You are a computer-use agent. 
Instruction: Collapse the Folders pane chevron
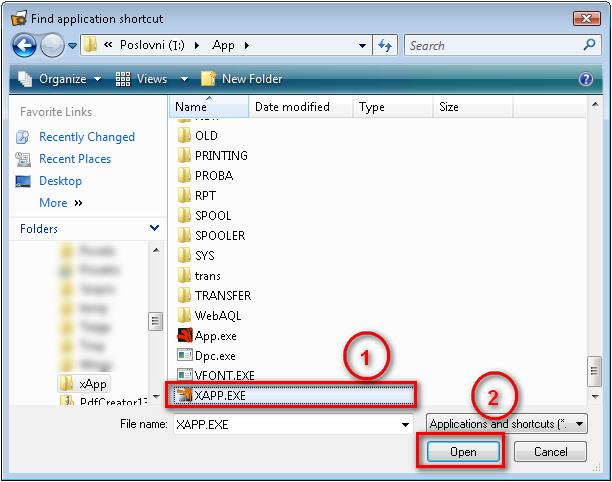(154, 229)
